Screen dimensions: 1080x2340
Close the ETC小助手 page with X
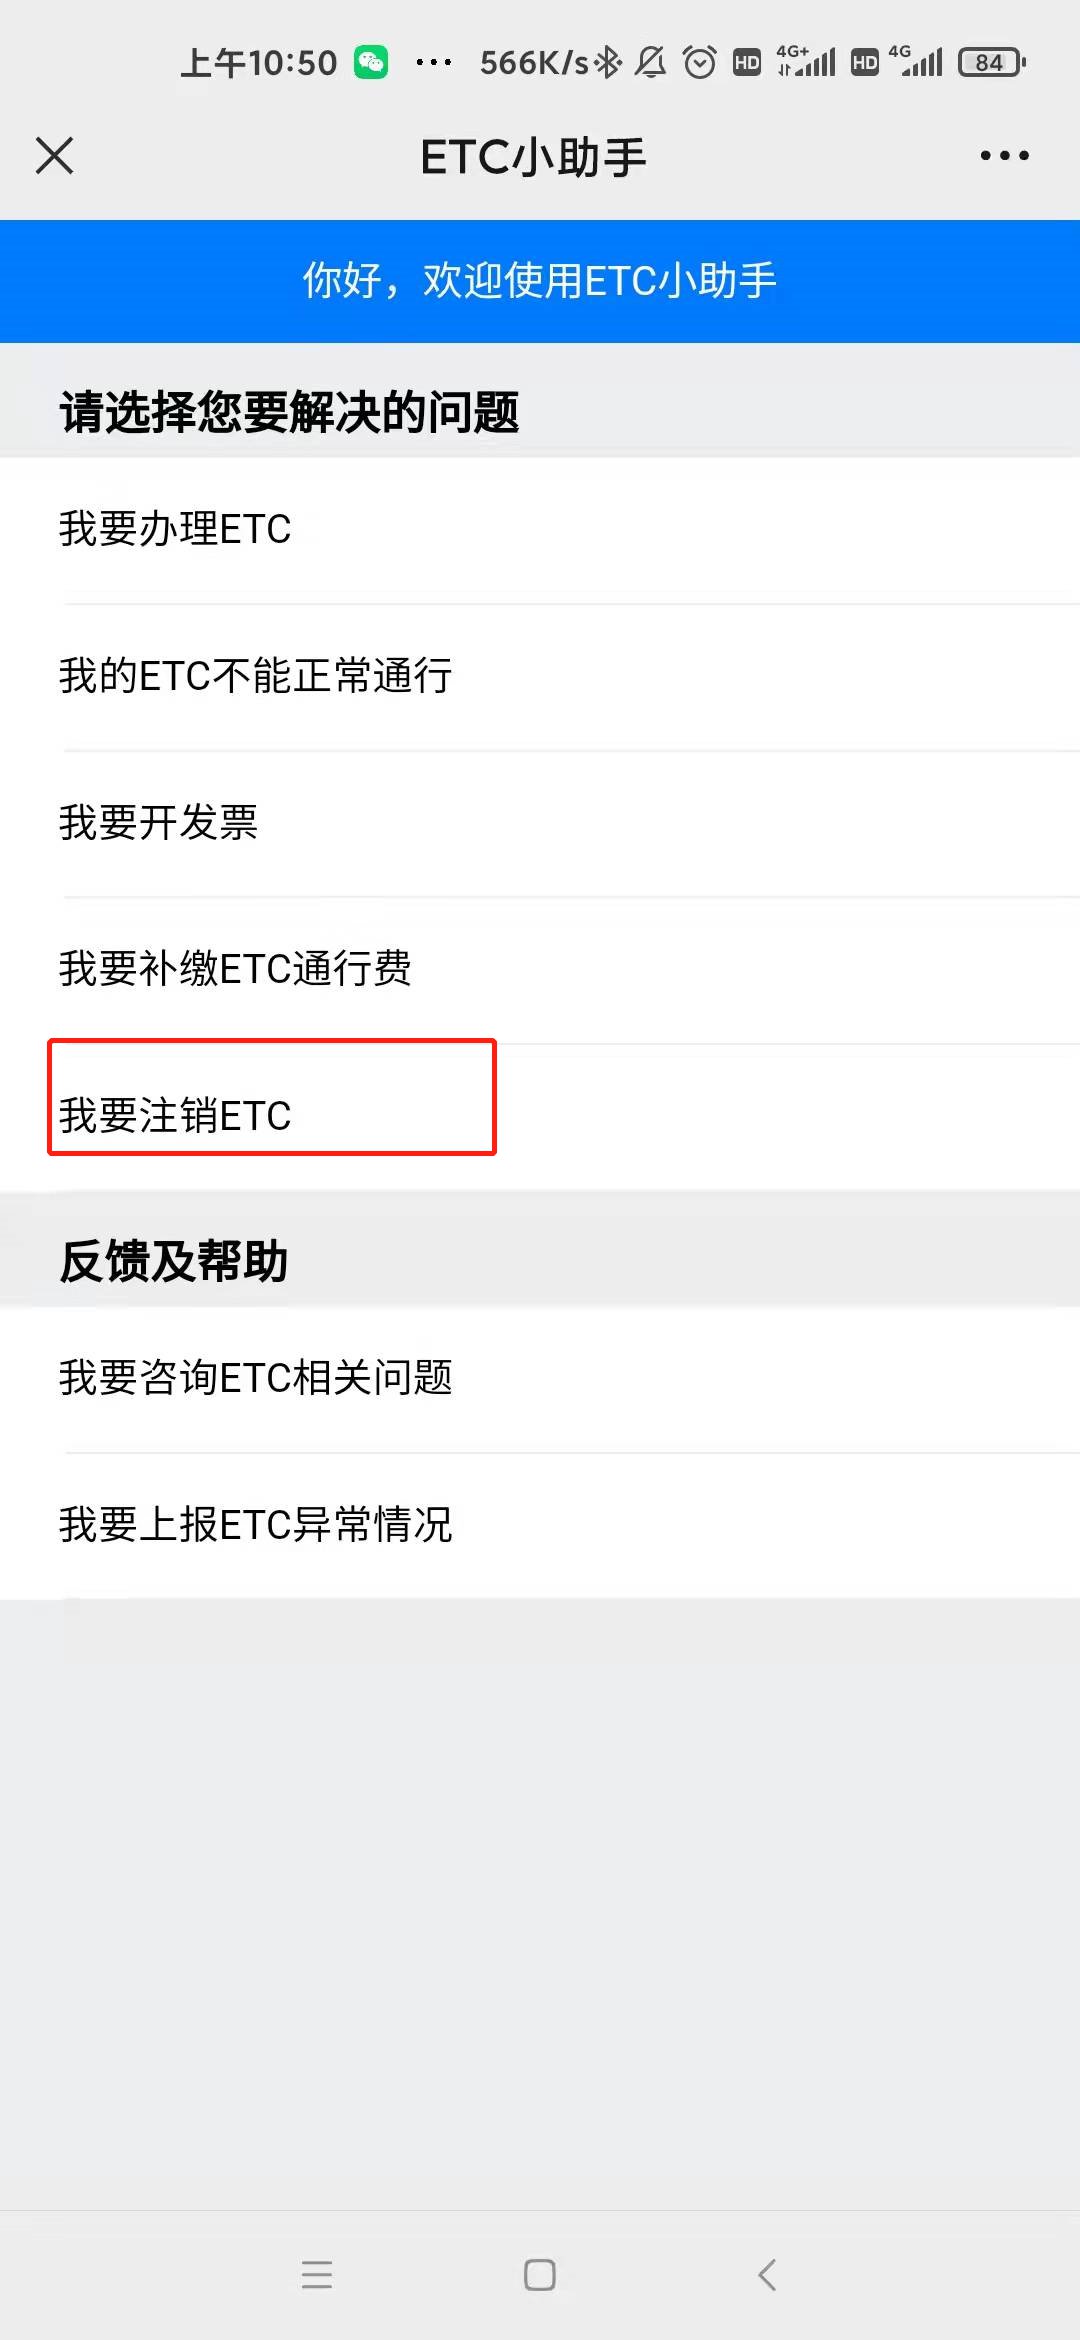[x=55, y=156]
